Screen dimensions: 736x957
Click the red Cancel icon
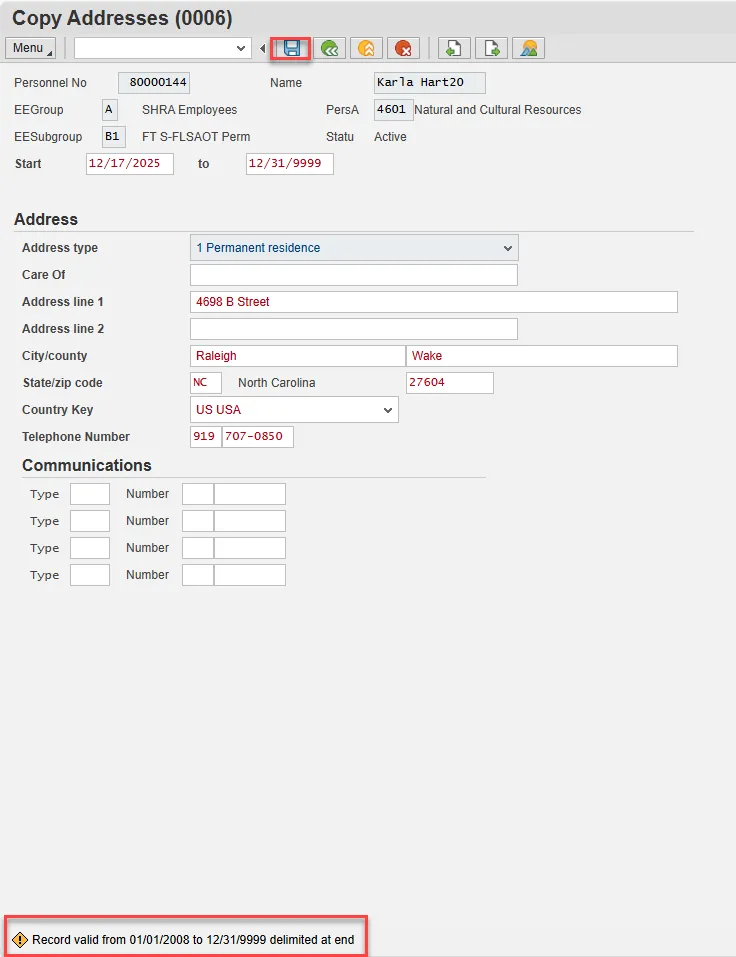coord(403,48)
